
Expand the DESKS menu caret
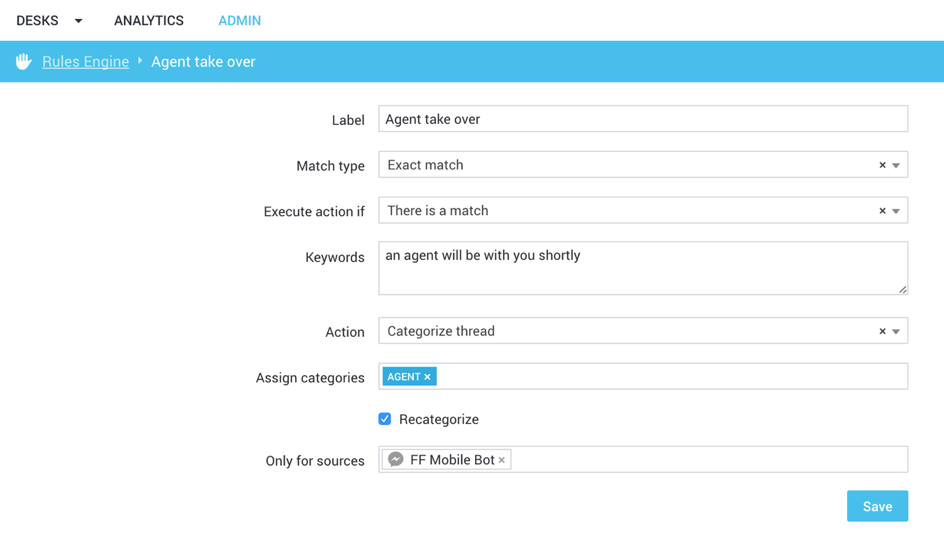[x=78, y=21]
